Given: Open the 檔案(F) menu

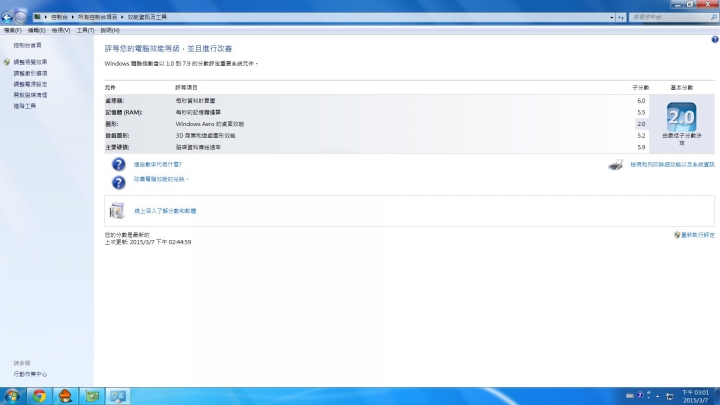Looking at the screenshot, I should 13,30.
